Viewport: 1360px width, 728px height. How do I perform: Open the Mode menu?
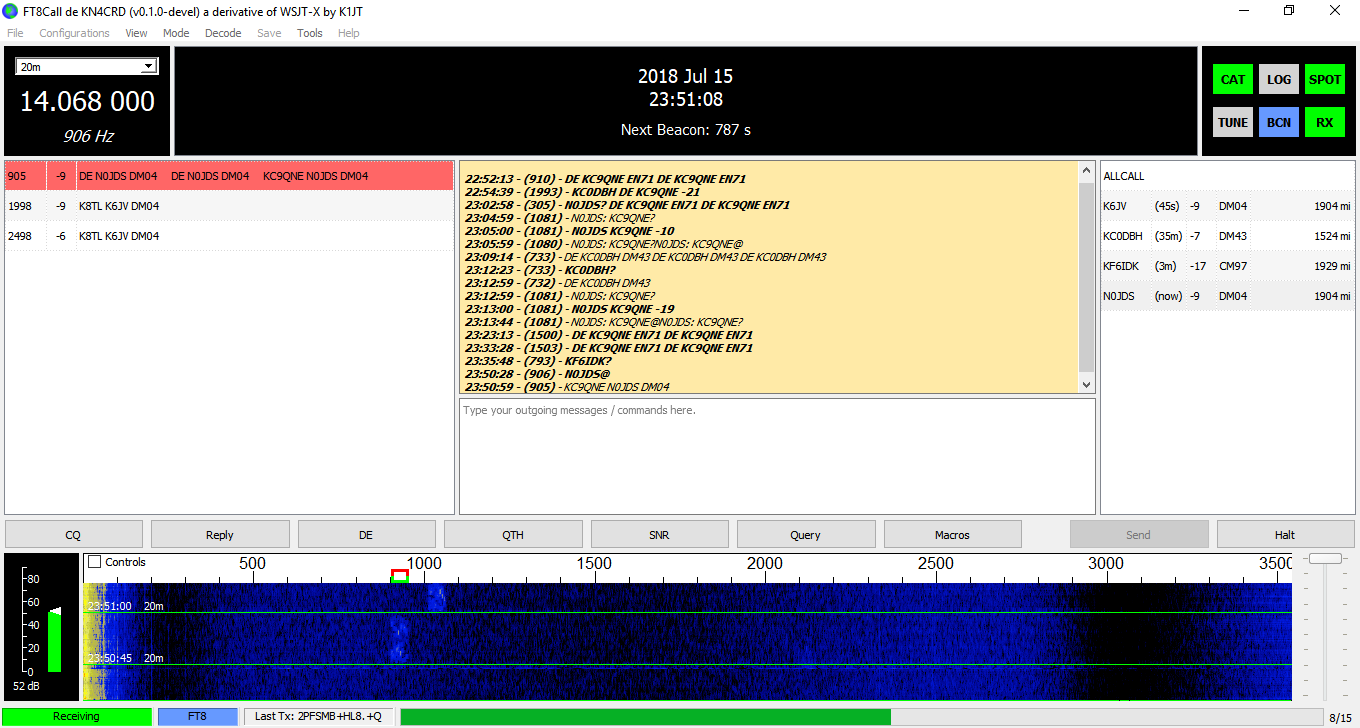176,33
